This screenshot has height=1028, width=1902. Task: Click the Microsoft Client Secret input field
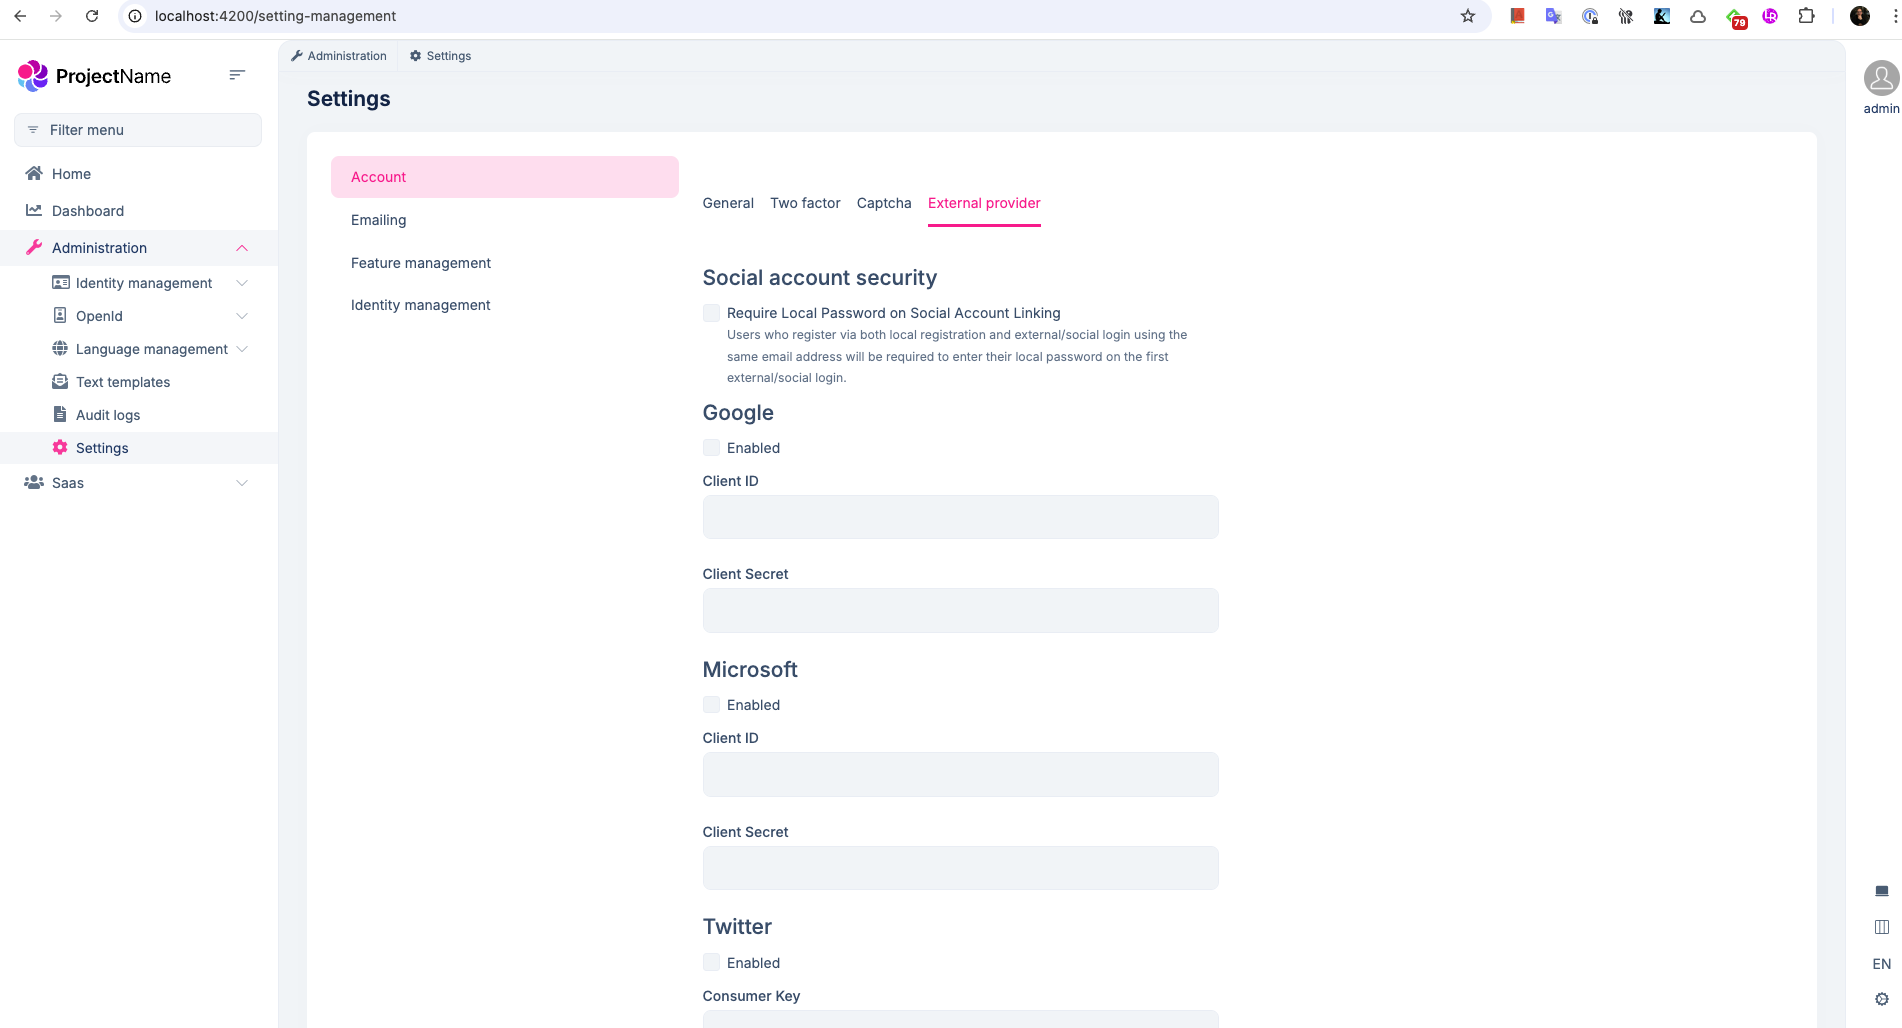(x=960, y=868)
